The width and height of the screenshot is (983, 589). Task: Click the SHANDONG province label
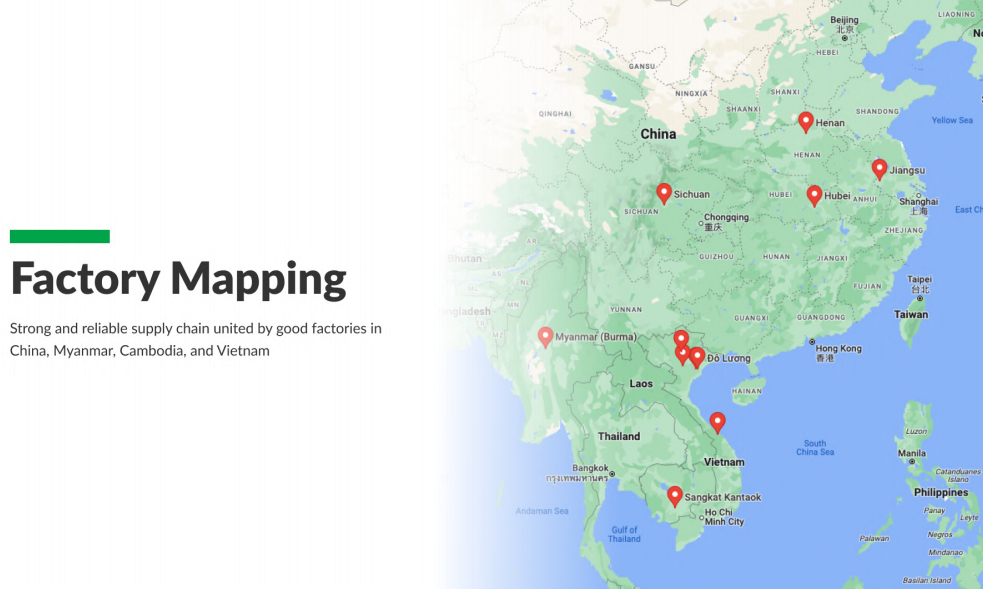click(x=878, y=112)
